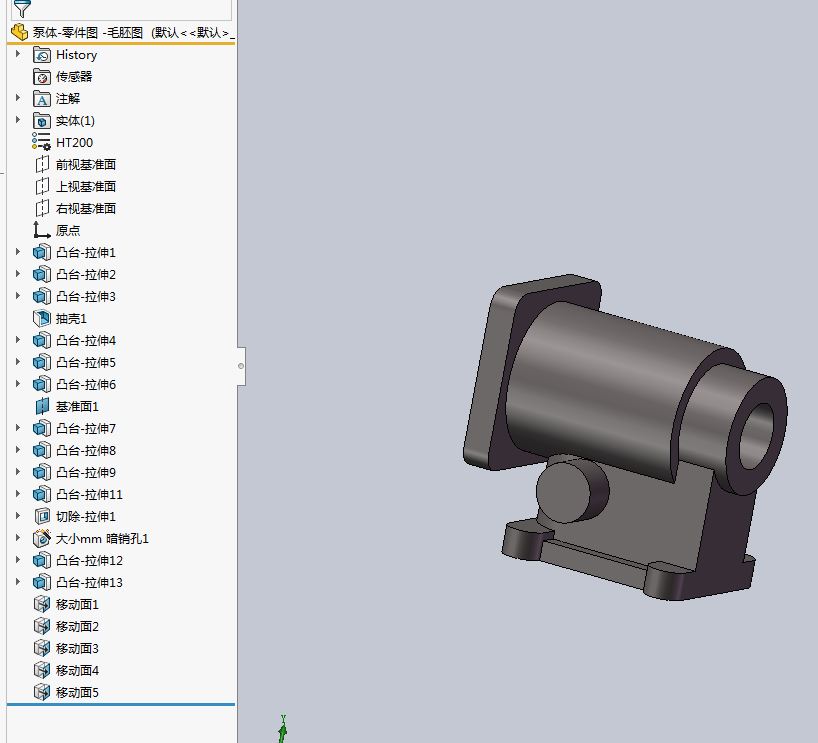The image size is (818, 743).
Task: Select the 凸台-拉伸13 tree label
Action: click(x=89, y=582)
